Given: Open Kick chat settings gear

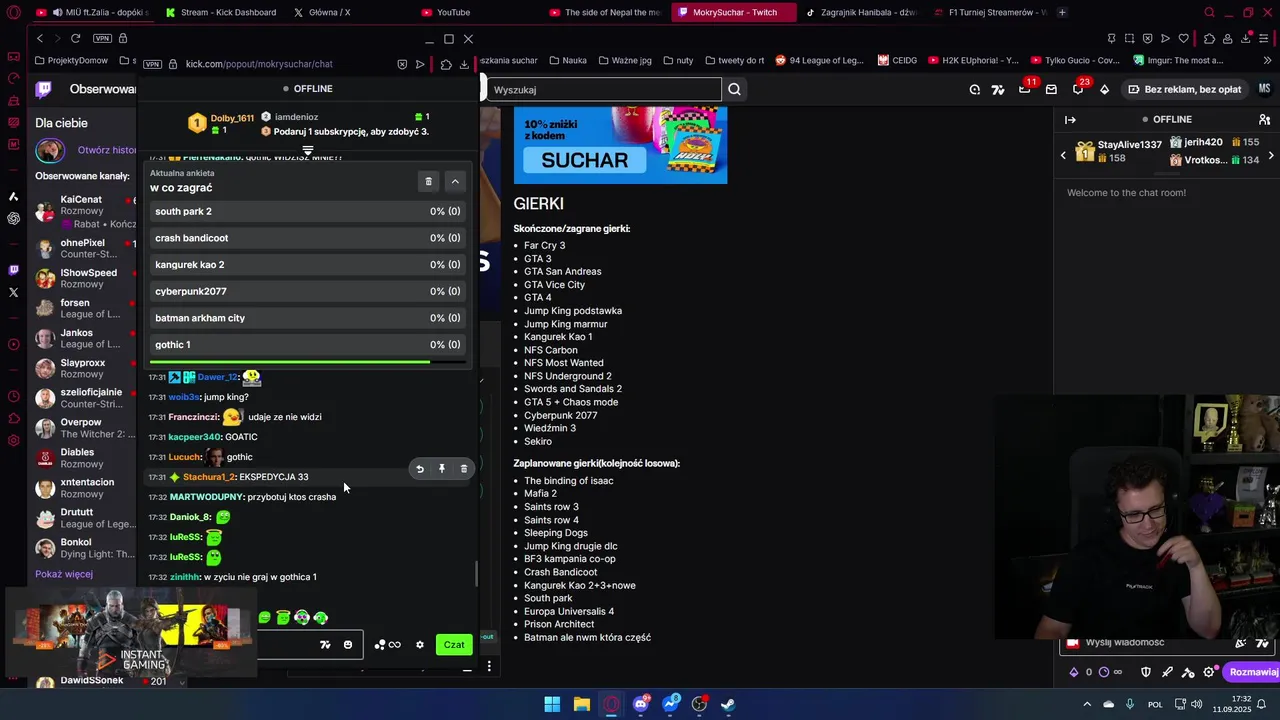Looking at the screenshot, I should (x=420, y=645).
